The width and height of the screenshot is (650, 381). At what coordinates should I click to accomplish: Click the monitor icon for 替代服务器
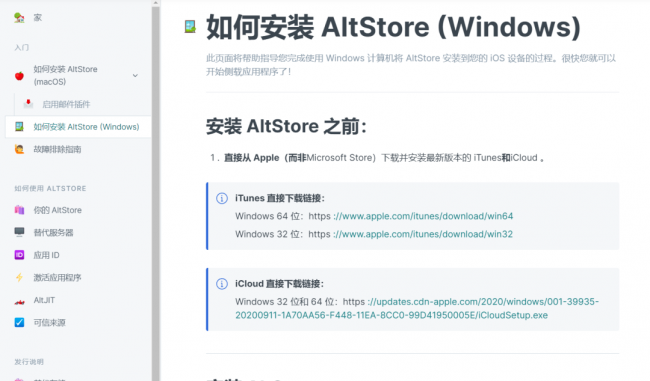point(19,232)
